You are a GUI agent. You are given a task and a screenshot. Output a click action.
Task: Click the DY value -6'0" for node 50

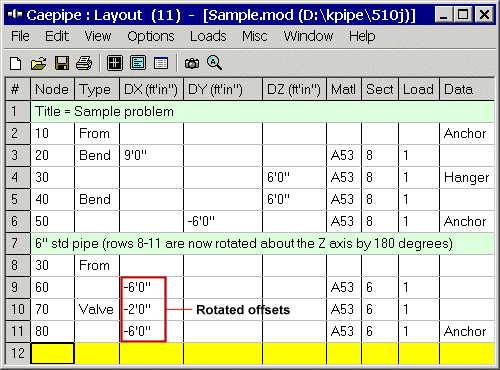(x=223, y=221)
